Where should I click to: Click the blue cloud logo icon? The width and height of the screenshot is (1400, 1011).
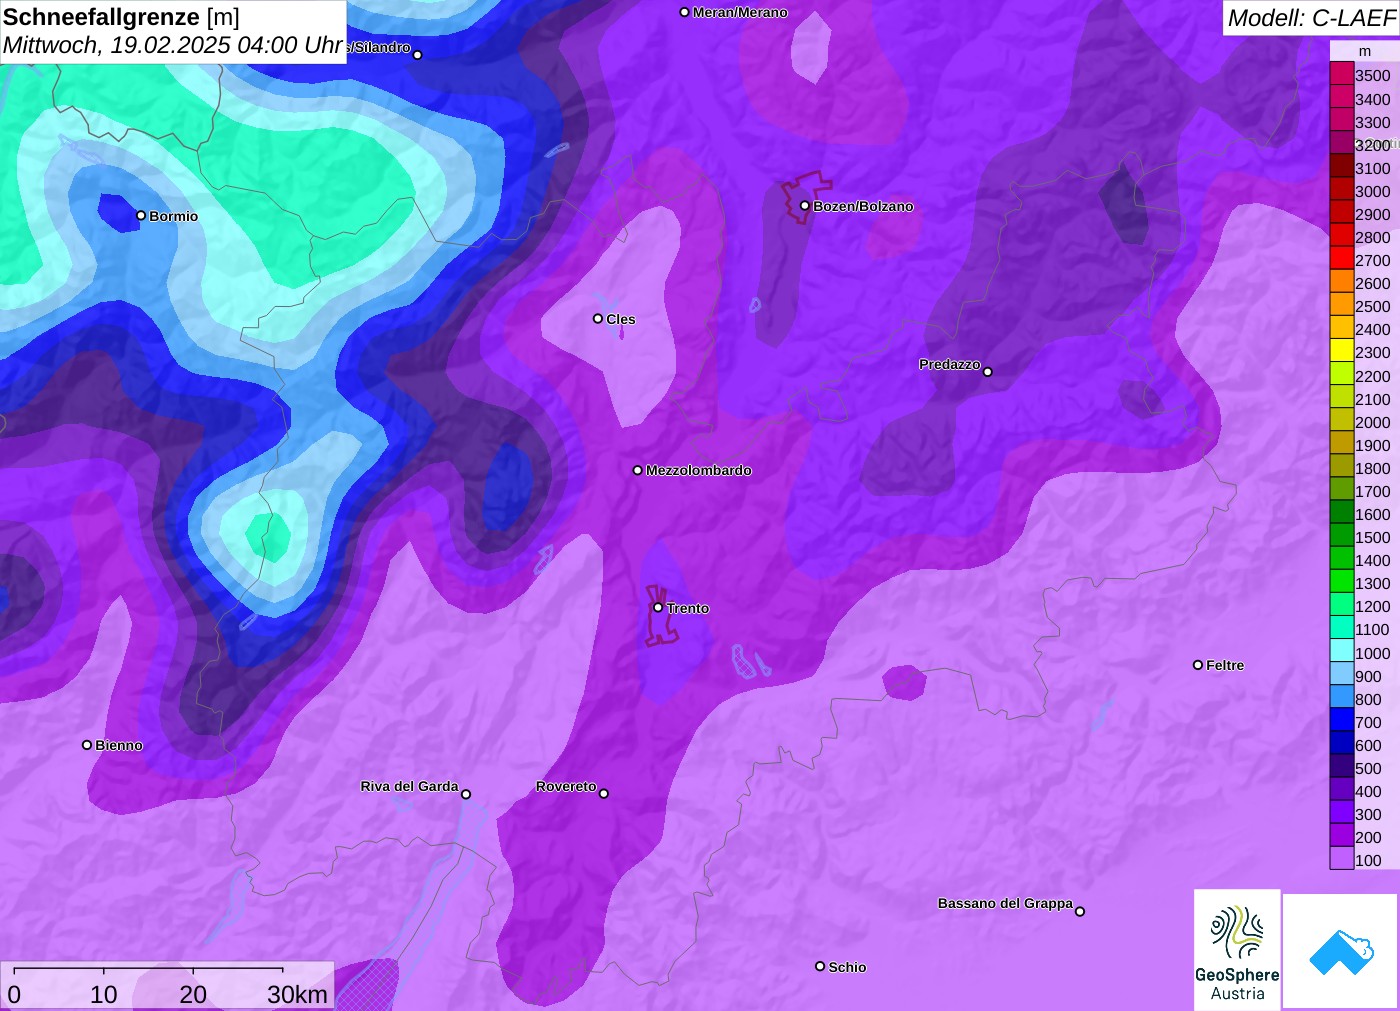tap(1341, 951)
